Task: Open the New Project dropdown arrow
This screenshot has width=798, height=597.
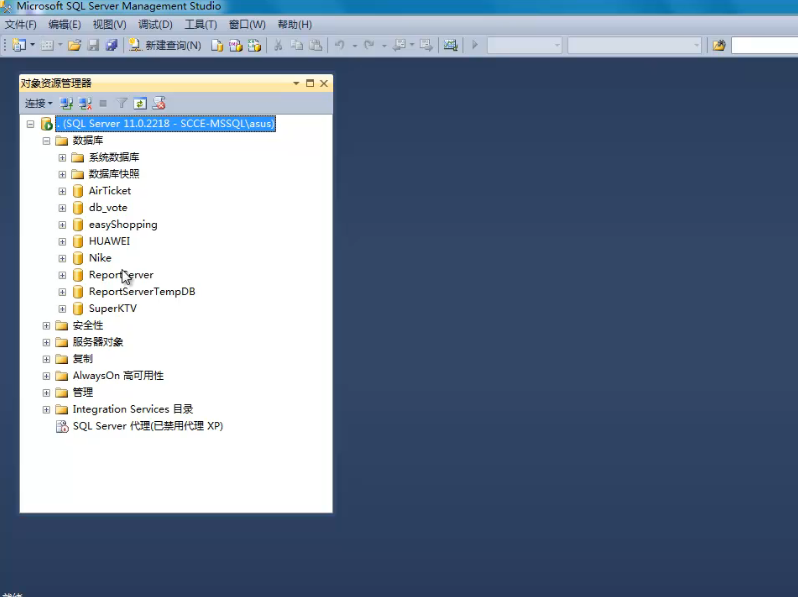Action: [x=33, y=45]
